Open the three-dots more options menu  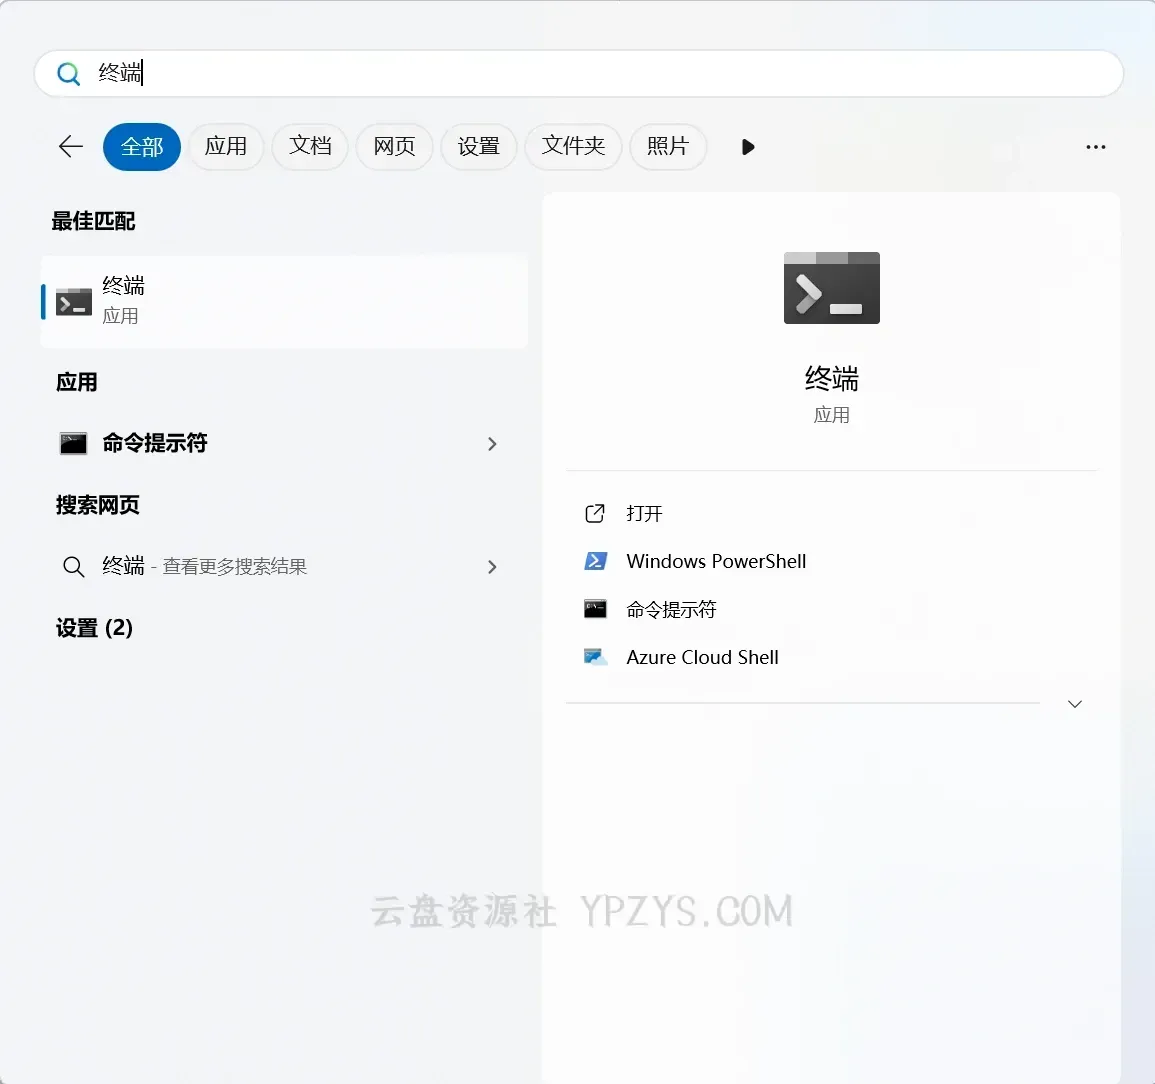click(1095, 147)
